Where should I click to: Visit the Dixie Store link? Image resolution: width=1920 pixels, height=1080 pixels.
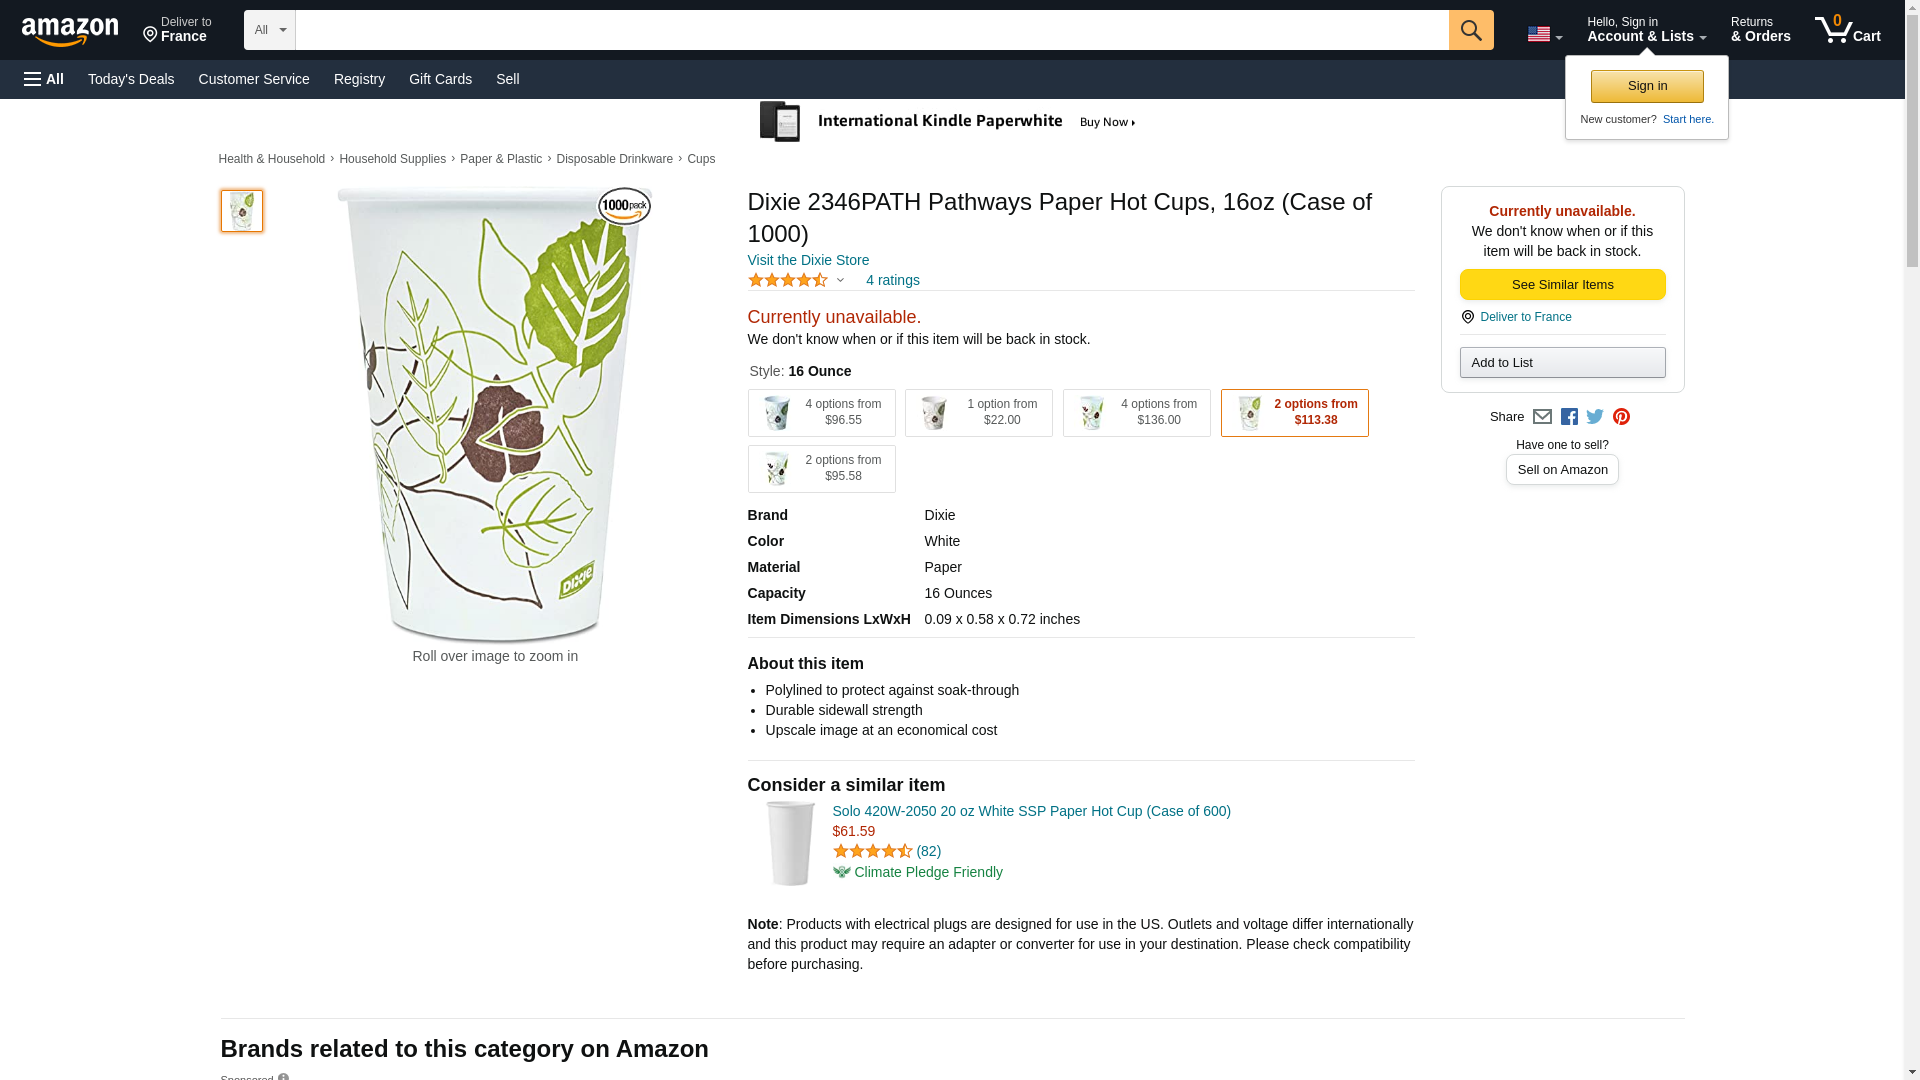click(x=808, y=260)
